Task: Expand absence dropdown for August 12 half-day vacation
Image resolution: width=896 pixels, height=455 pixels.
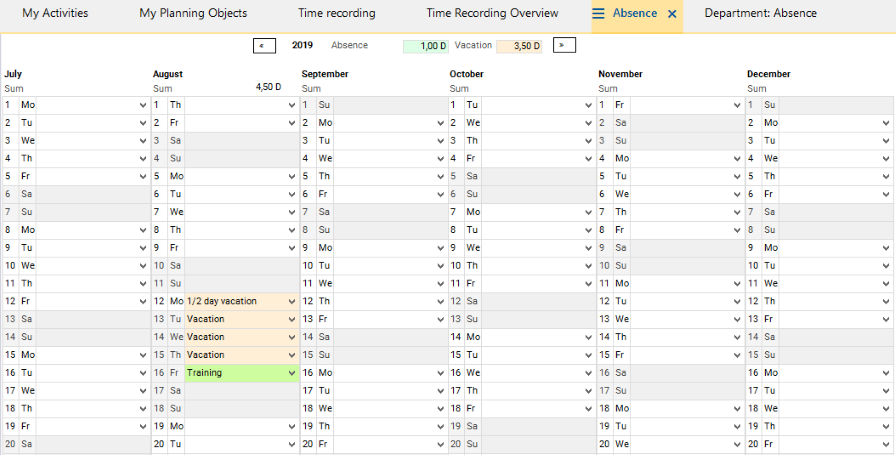Action: [x=292, y=301]
